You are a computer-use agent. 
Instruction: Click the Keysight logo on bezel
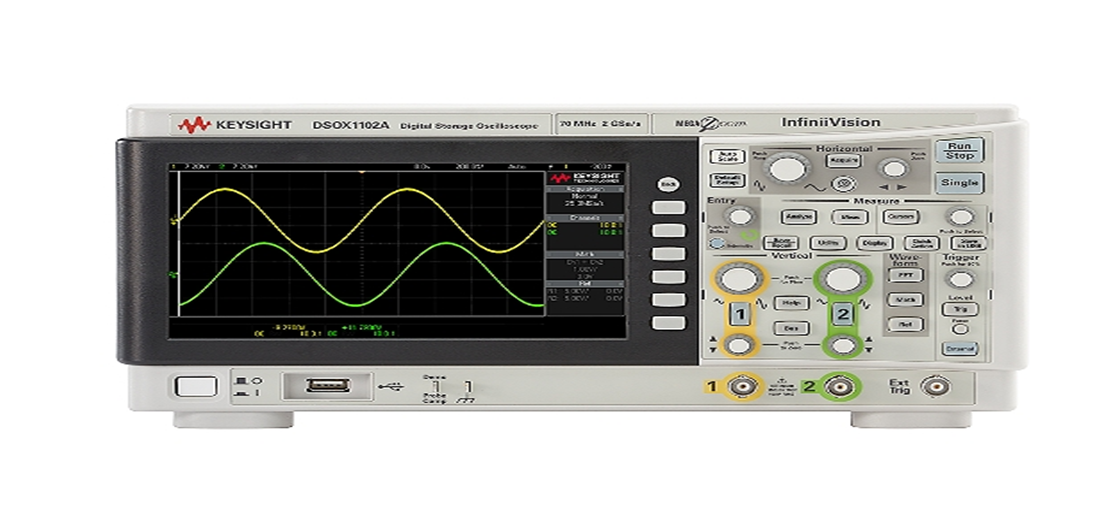coord(235,125)
